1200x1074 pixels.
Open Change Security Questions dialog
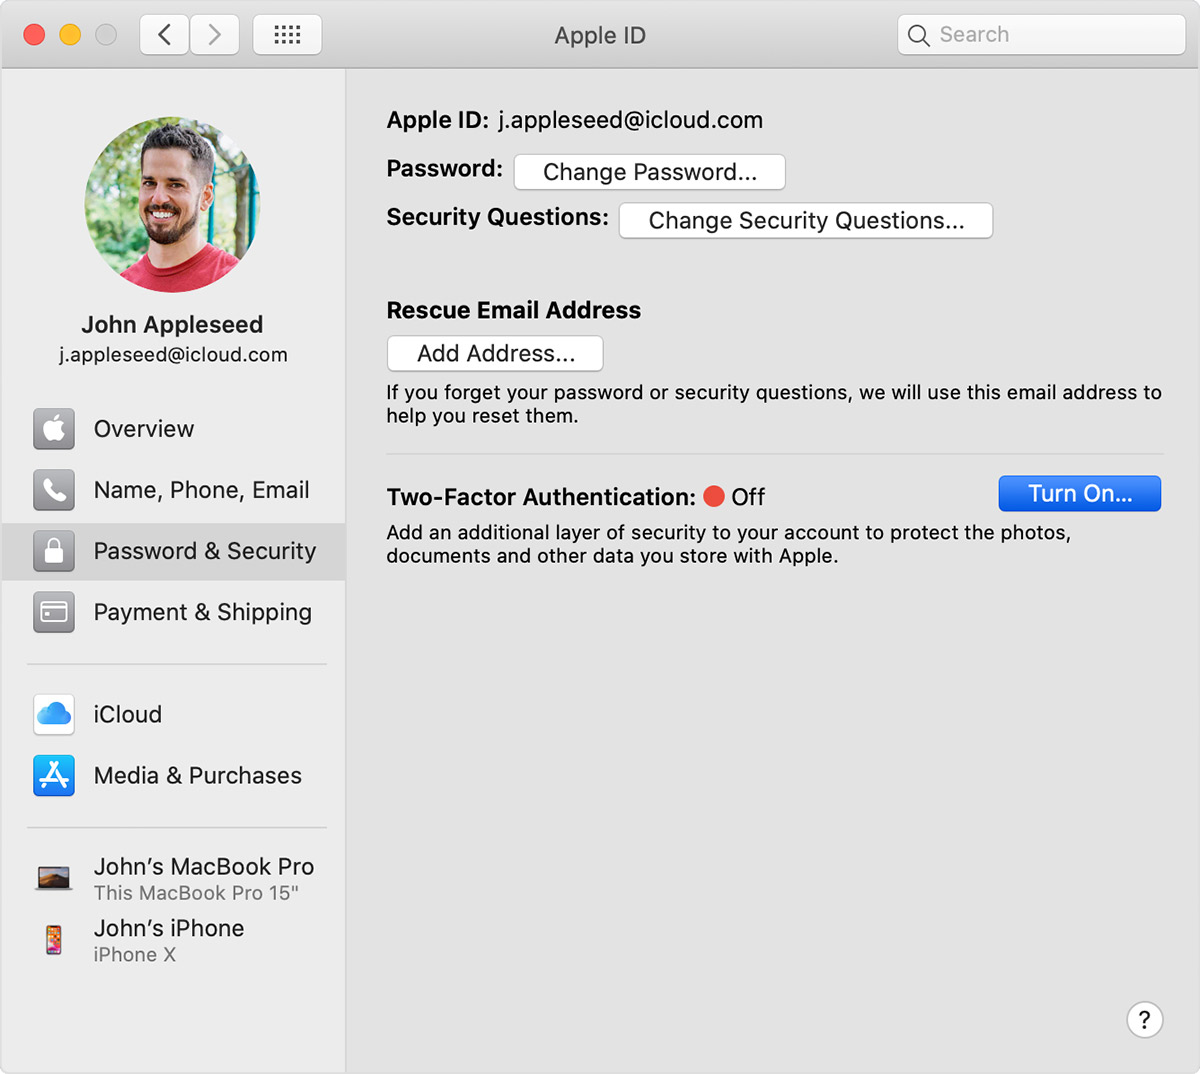[805, 221]
